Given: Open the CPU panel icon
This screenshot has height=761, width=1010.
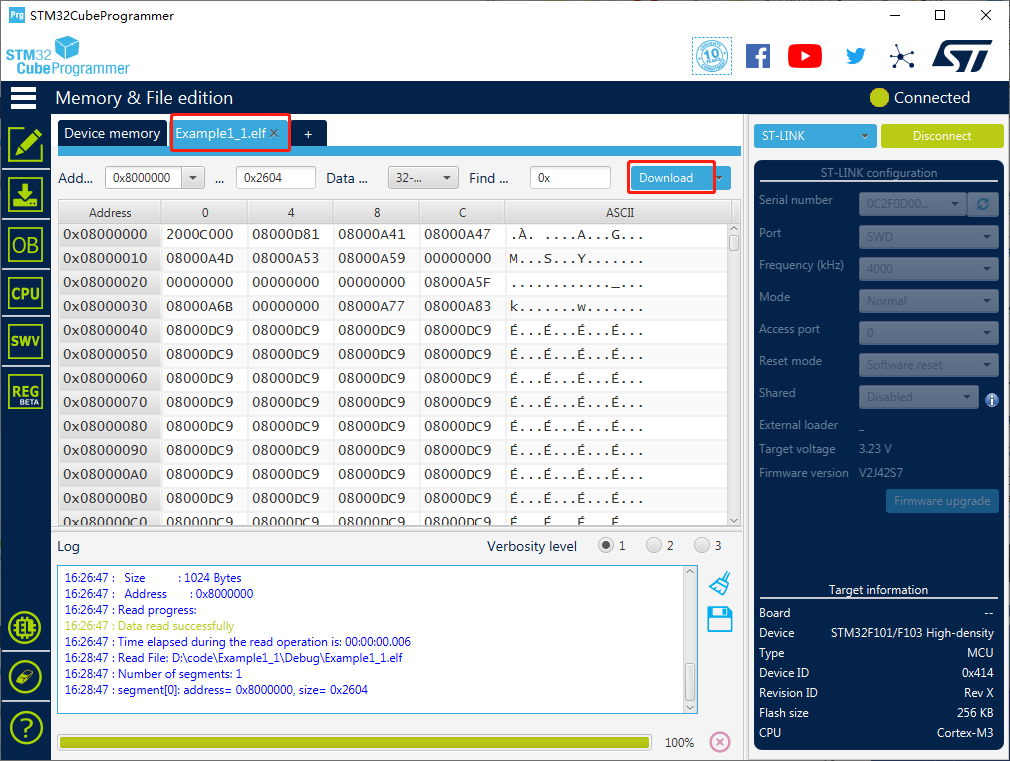Looking at the screenshot, I should pyautogui.click(x=25, y=294).
